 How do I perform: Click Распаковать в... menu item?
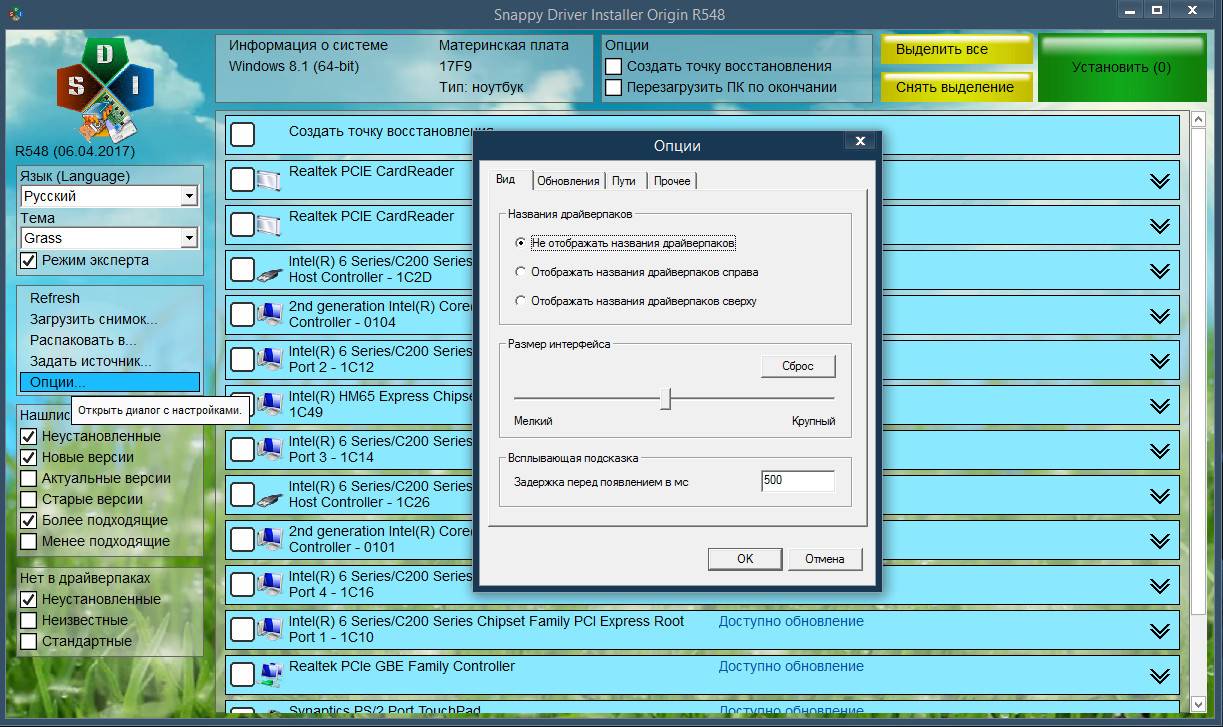click(x=110, y=340)
